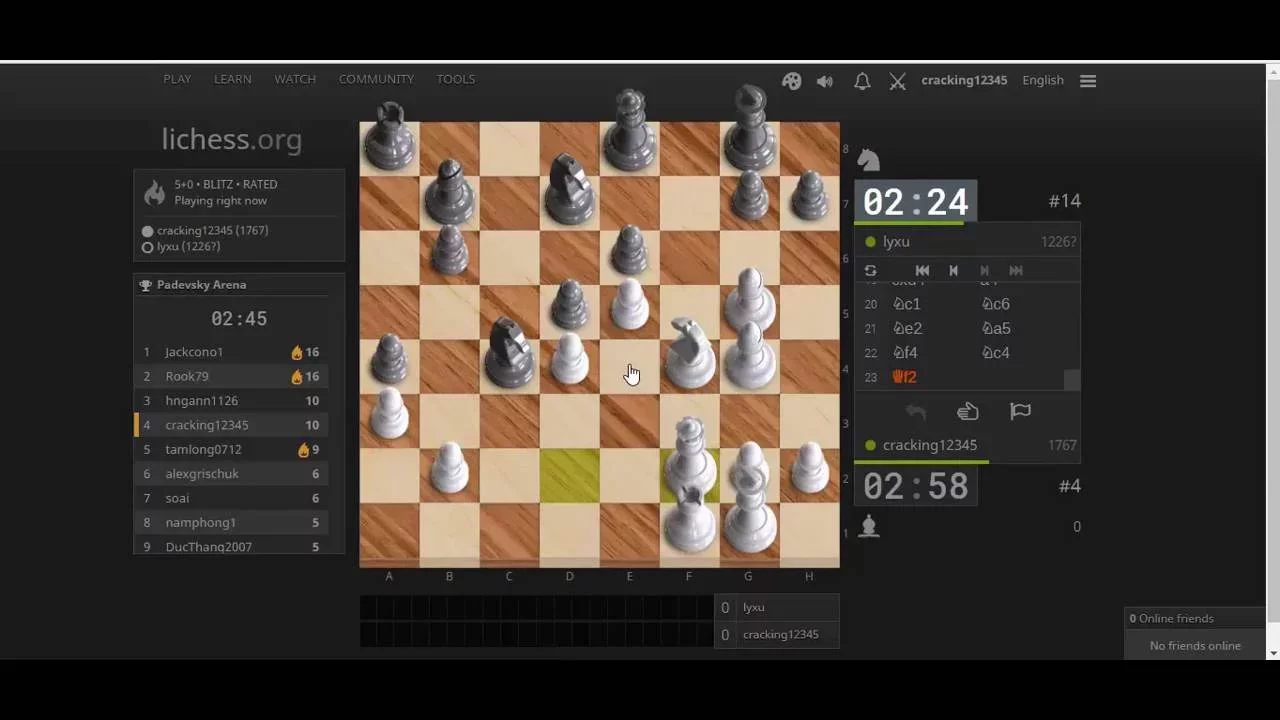Click the move list scrollbar thumb
This screenshot has width=1280, height=720.
1072,380
